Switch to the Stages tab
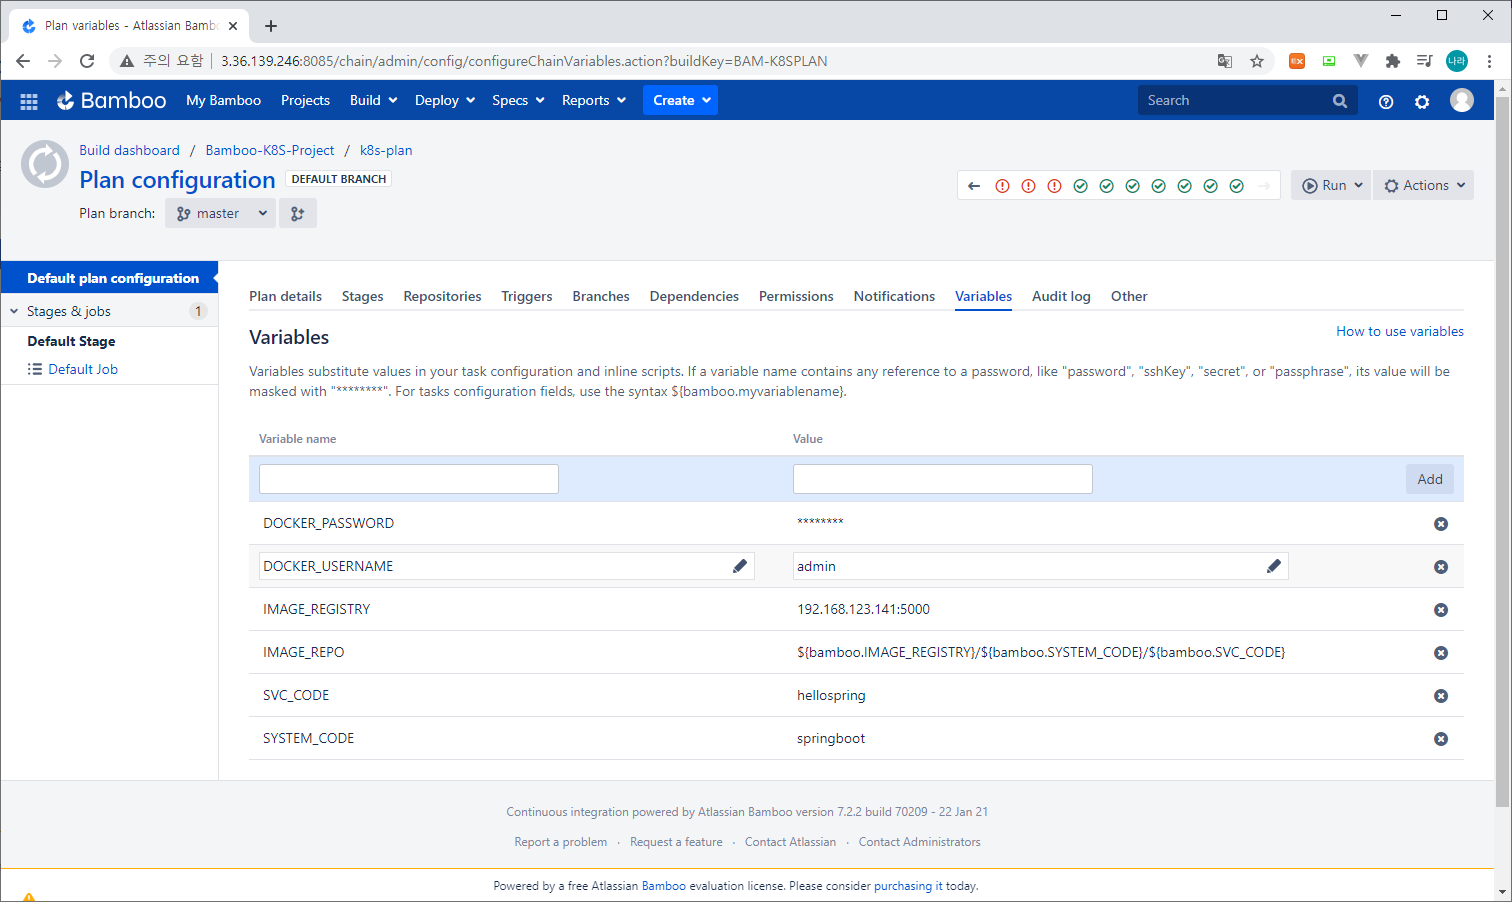1512x902 pixels. 362,296
